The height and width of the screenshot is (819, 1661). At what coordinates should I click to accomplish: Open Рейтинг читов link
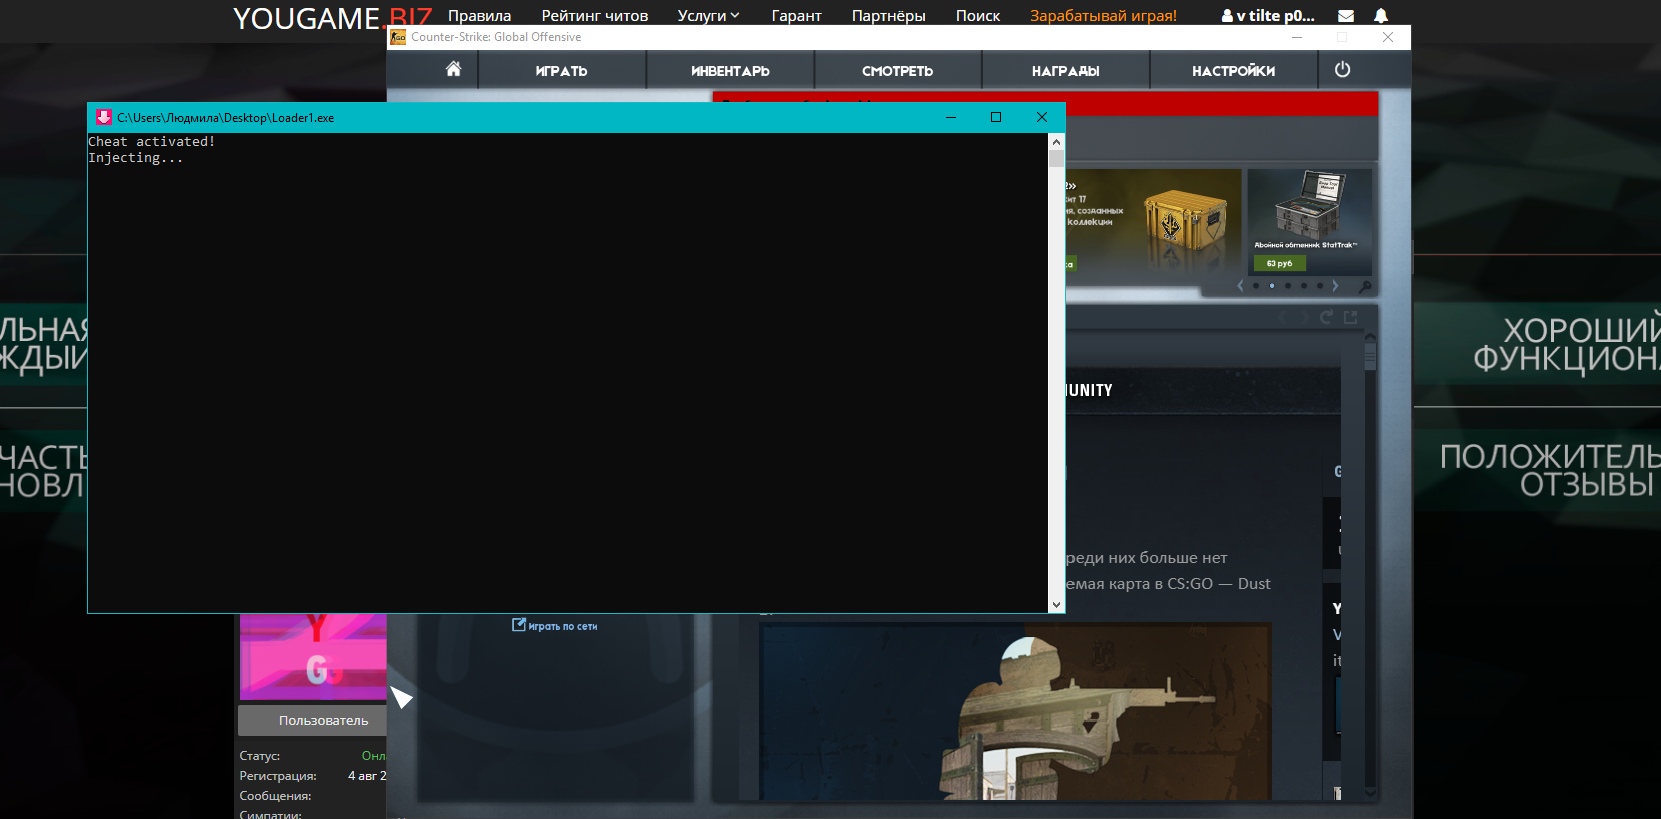pyautogui.click(x=595, y=16)
